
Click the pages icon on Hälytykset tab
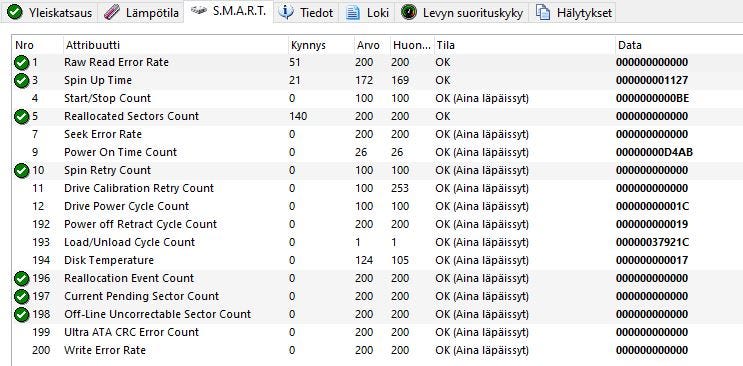(543, 12)
